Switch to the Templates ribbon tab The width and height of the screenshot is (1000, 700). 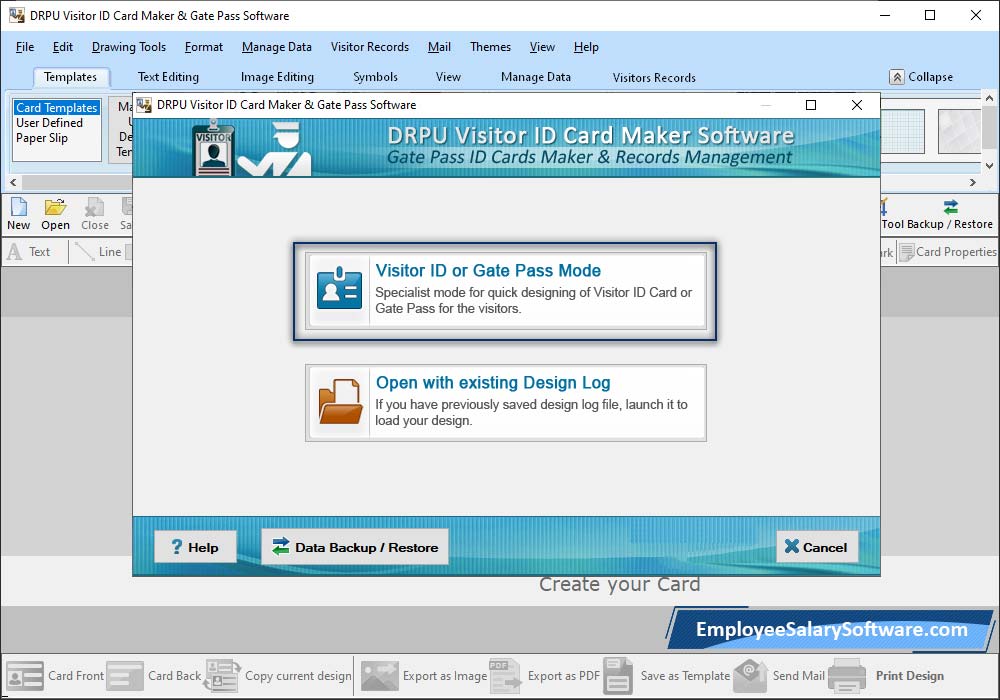[x=71, y=77]
